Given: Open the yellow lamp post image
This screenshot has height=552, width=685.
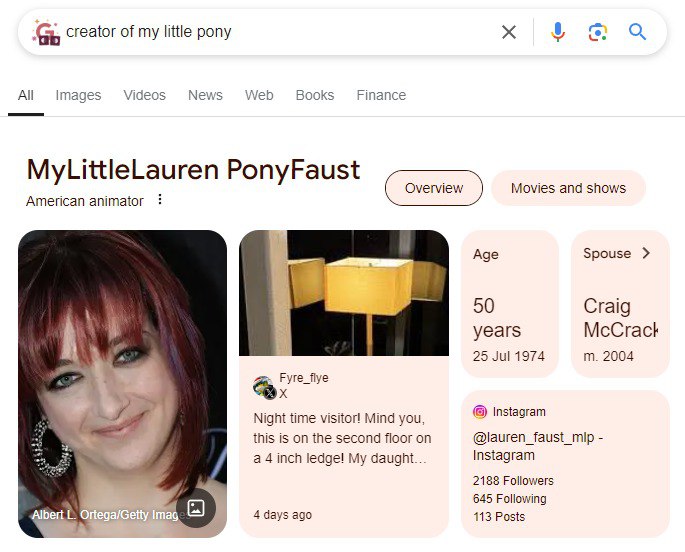Looking at the screenshot, I should pos(344,293).
